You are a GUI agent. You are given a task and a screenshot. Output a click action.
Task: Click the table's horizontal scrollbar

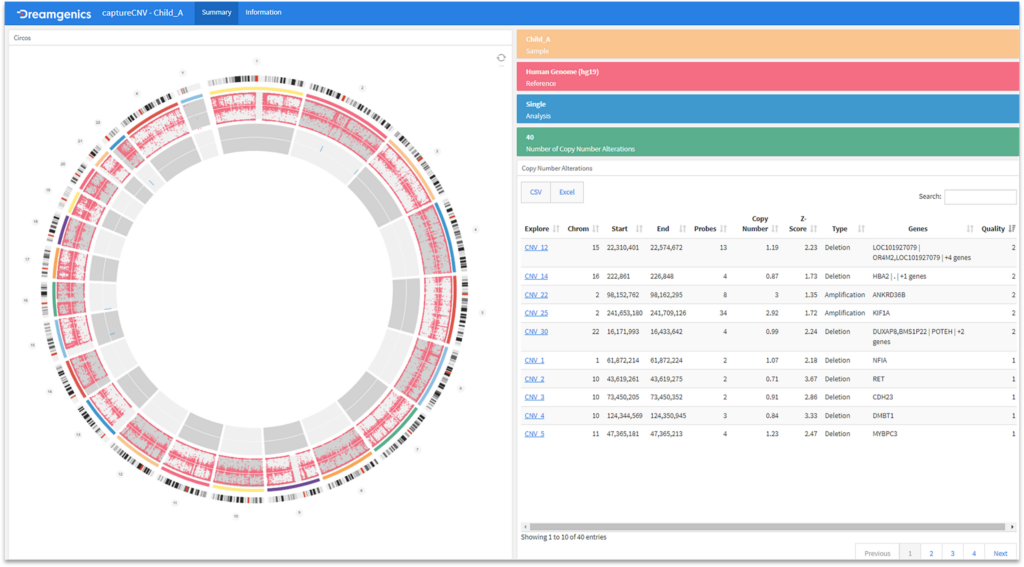pos(767,526)
